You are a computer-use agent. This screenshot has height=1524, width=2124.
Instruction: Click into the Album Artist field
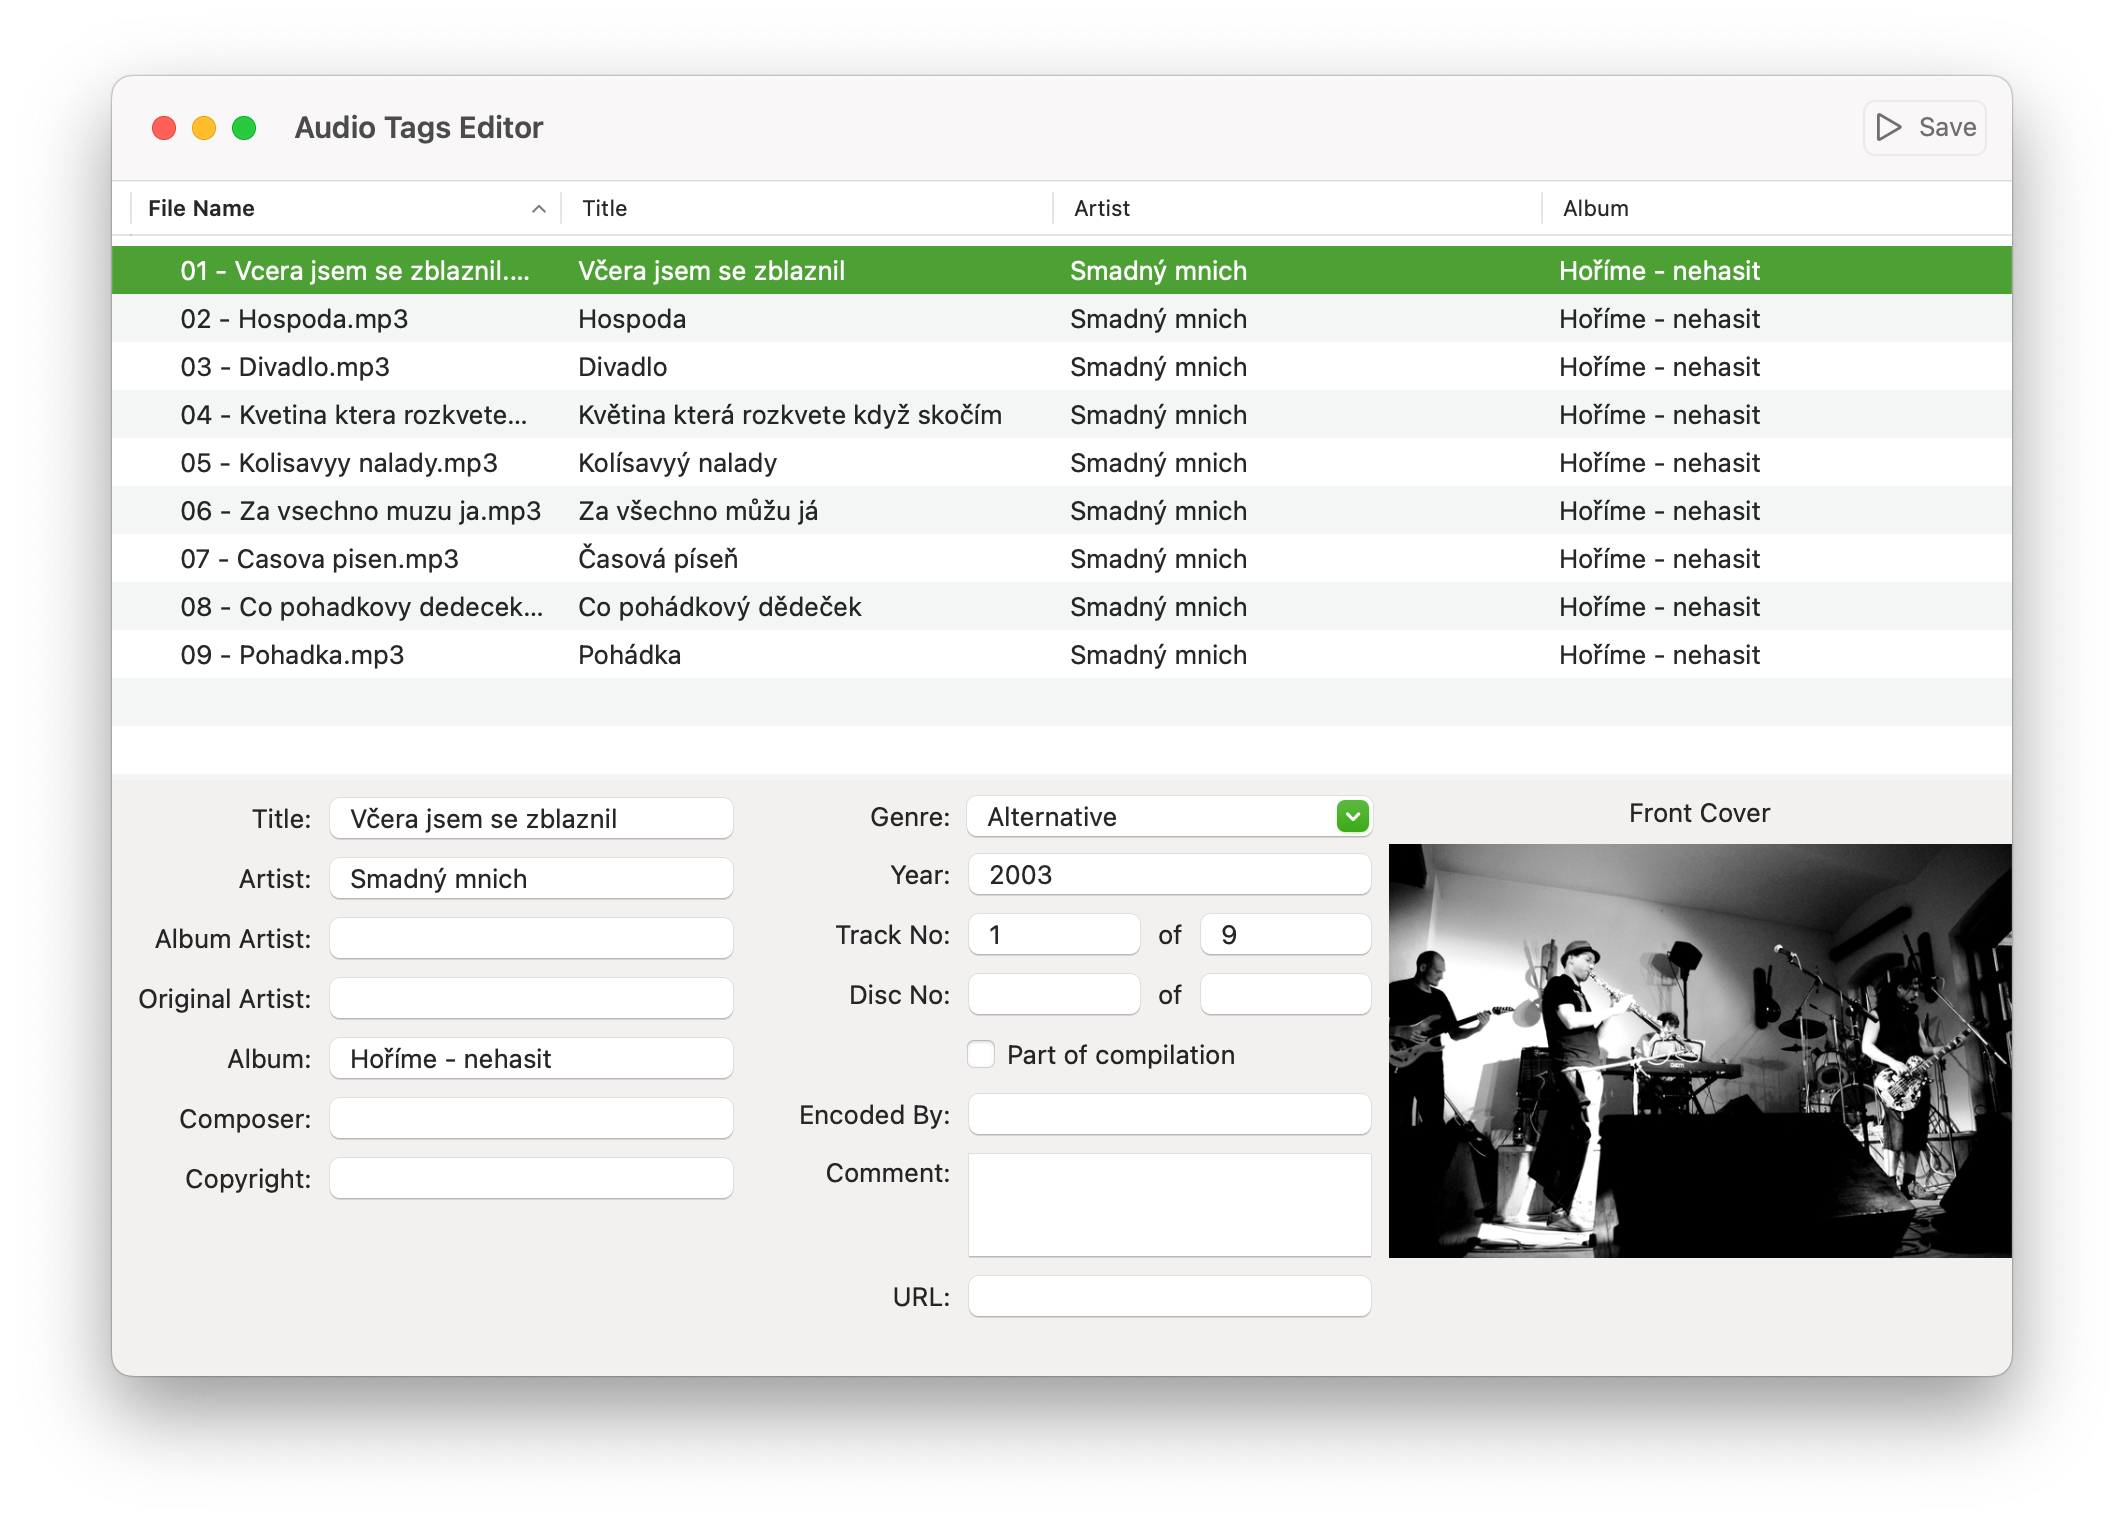[x=531, y=939]
